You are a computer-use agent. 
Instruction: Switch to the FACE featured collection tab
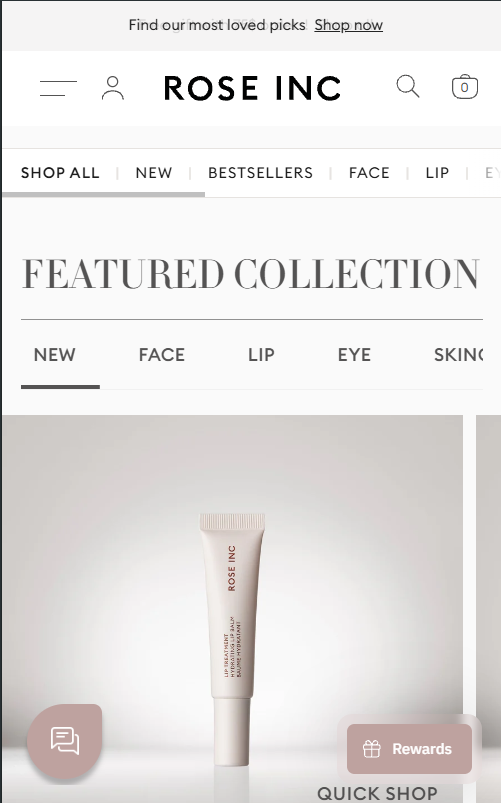[x=162, y=355]
